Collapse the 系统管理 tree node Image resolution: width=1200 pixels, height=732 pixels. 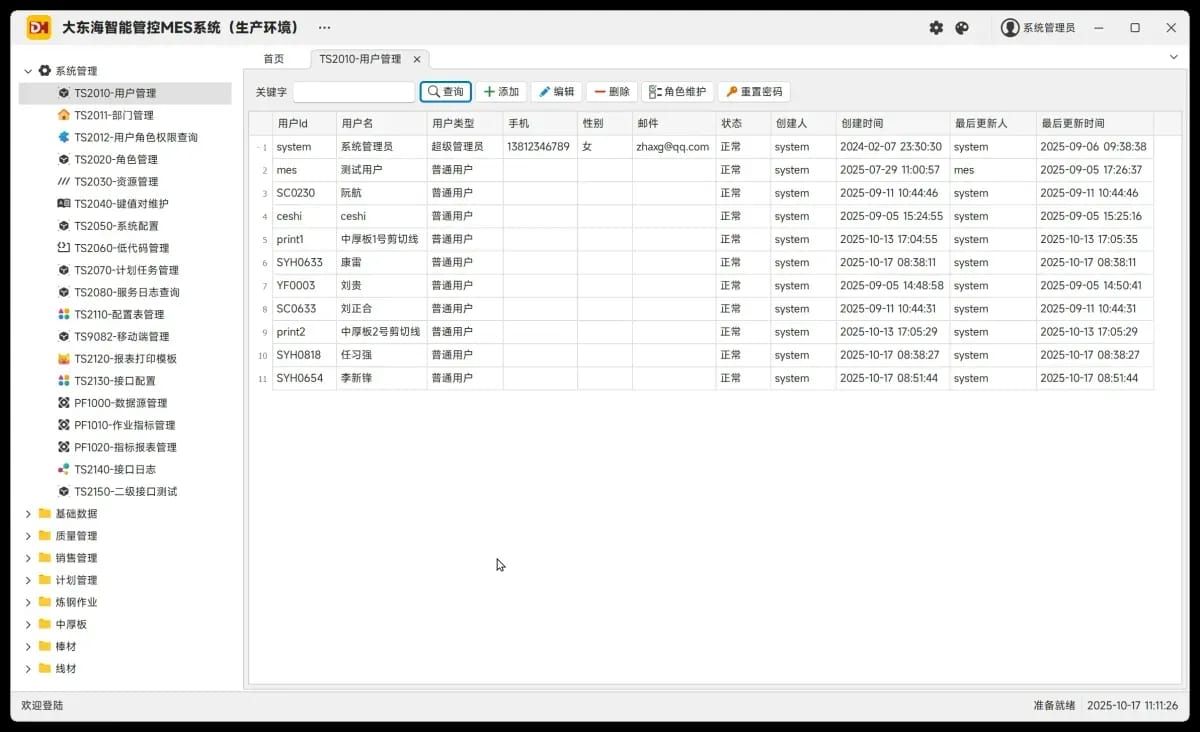point(28,71)
